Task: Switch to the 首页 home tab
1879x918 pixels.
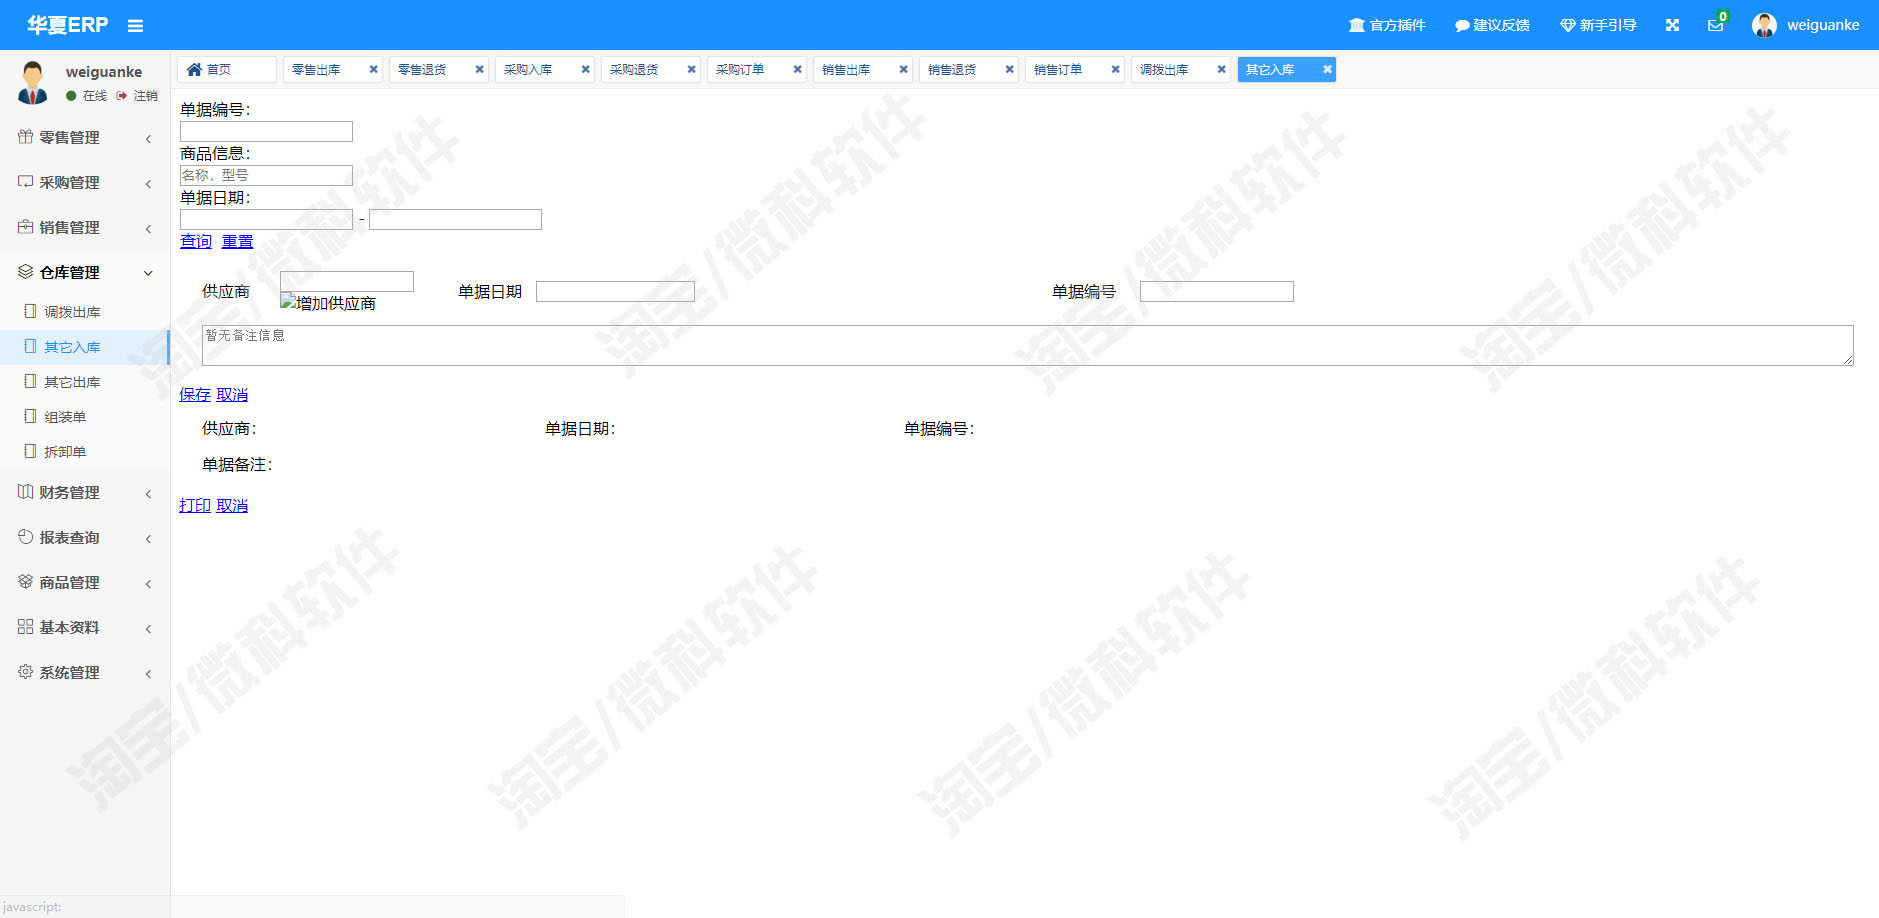Action: point(226,69)
